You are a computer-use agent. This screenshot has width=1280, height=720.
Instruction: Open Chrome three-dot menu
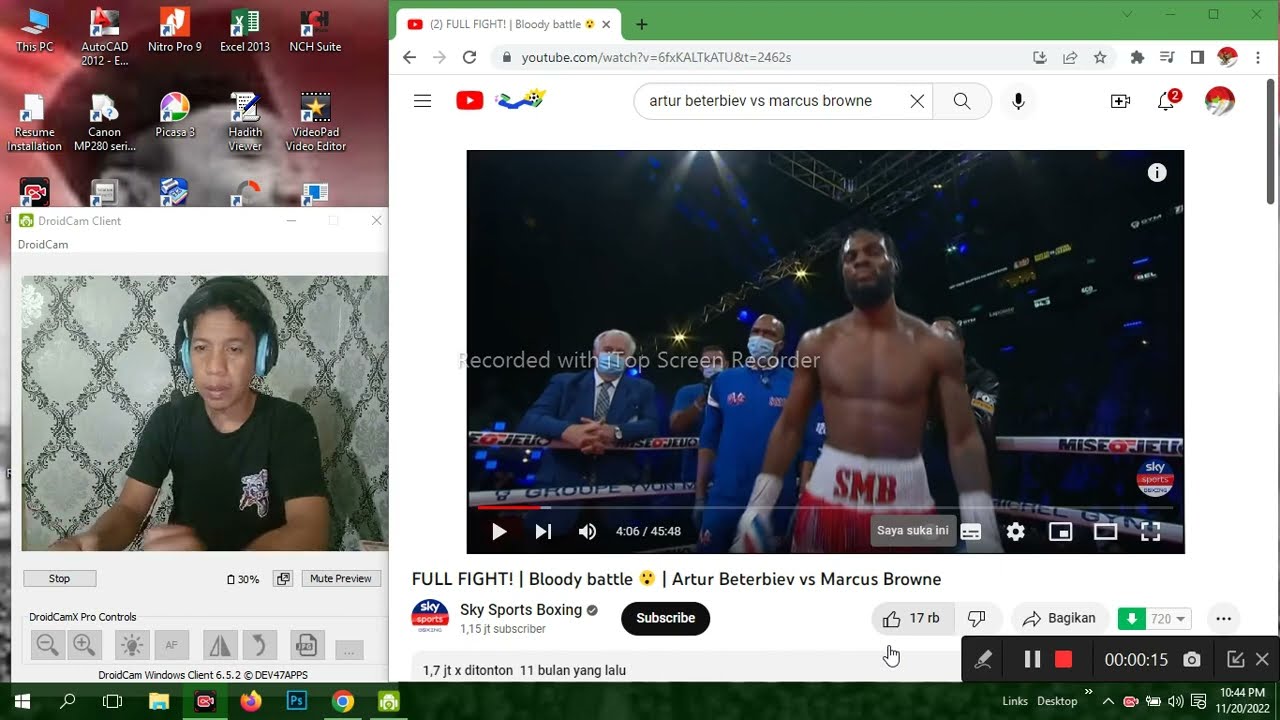click(x=1257, y=58)
